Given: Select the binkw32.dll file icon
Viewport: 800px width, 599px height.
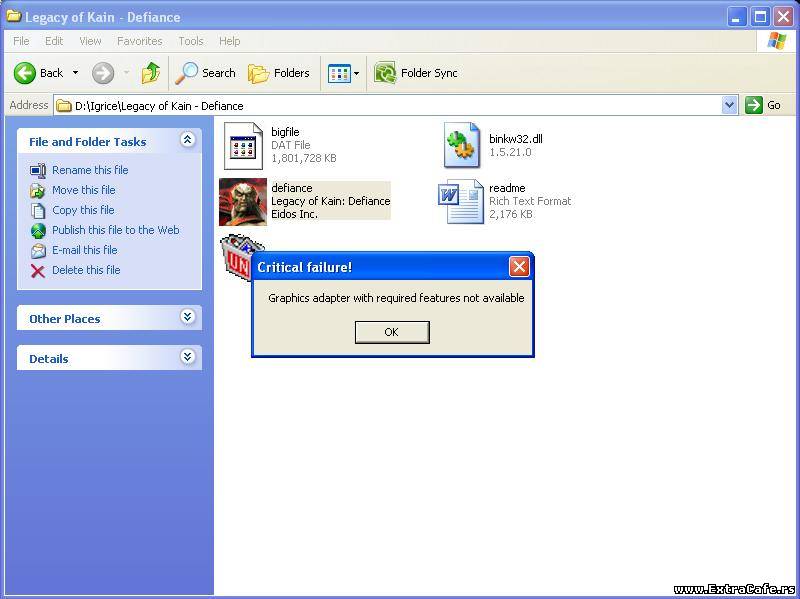Looking at the screenshot, I should 462,146.
